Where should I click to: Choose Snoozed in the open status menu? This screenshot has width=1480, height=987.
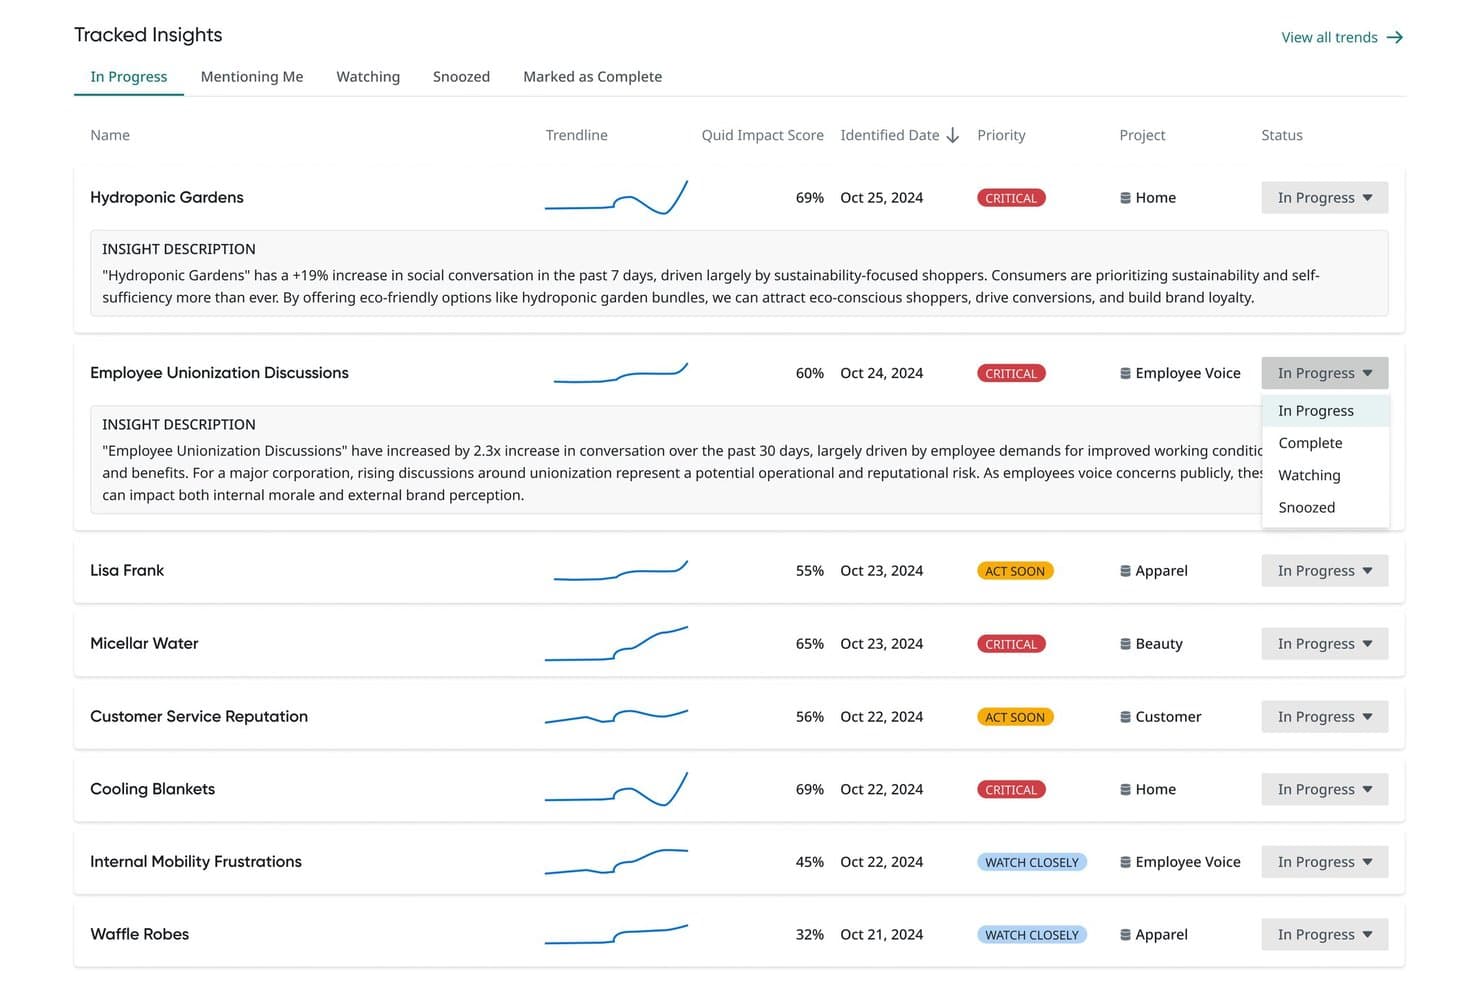pyautogui.click(x=1325, y=507)
